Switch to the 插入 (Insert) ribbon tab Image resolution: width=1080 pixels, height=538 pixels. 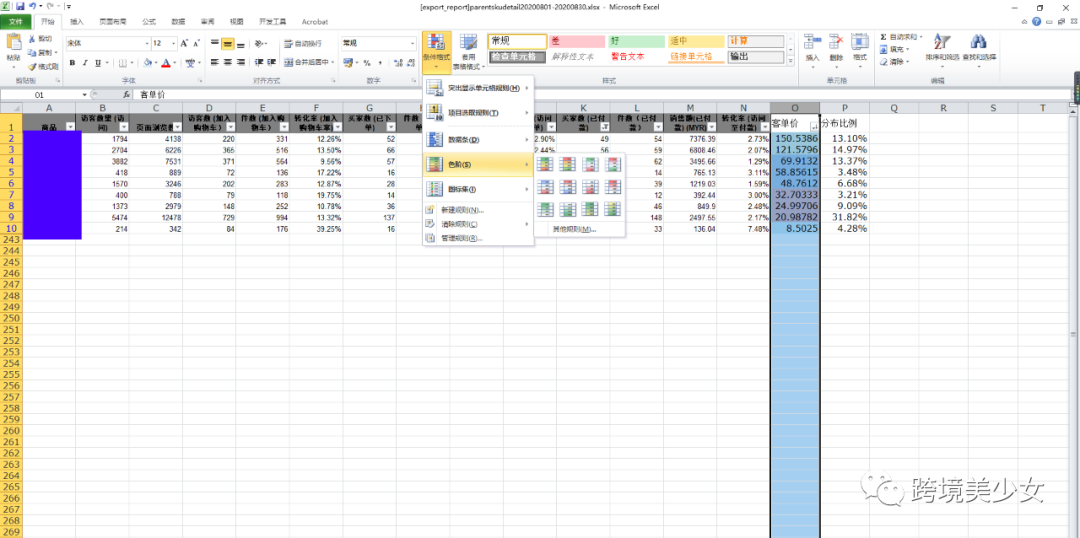77,20
